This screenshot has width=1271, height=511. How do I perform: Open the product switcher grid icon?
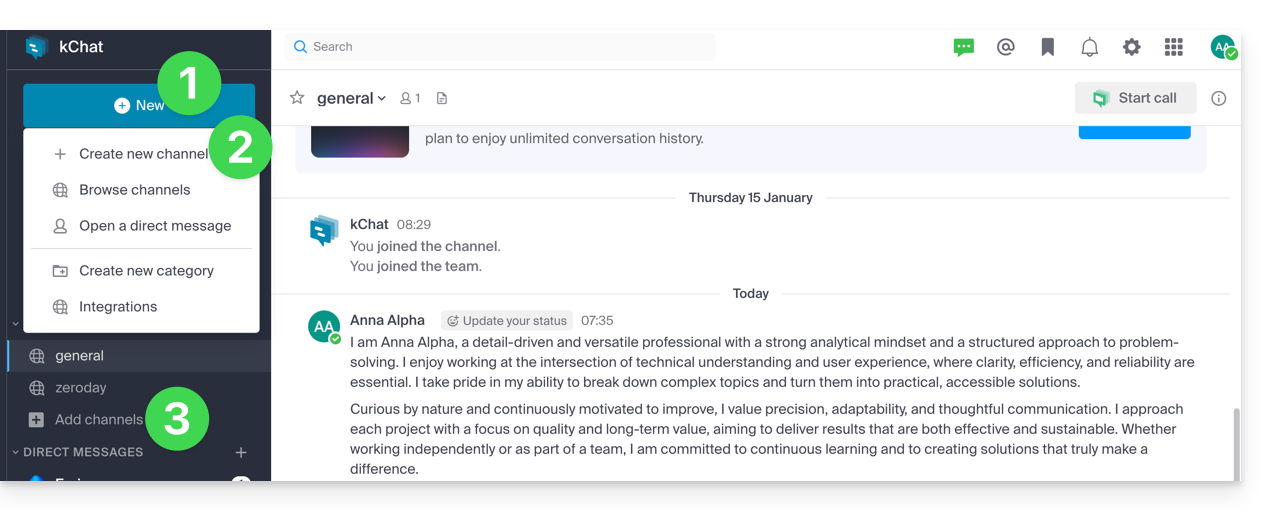tap(1174, 47)
